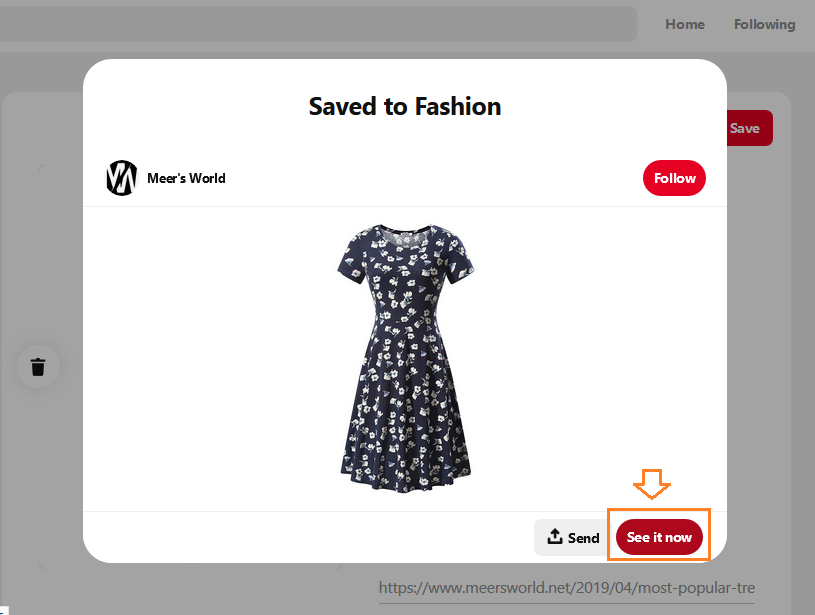Screen dimensions: 815x615
Task: Click the Saved to Fashion heading
Action: [x=404, y=106]
